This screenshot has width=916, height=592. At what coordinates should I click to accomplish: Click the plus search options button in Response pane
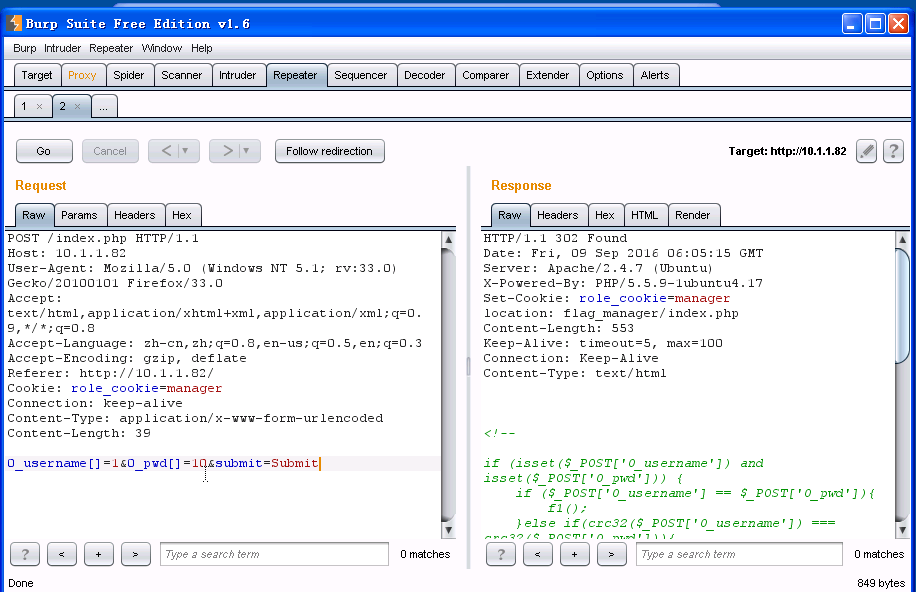[x=574, y=554]
